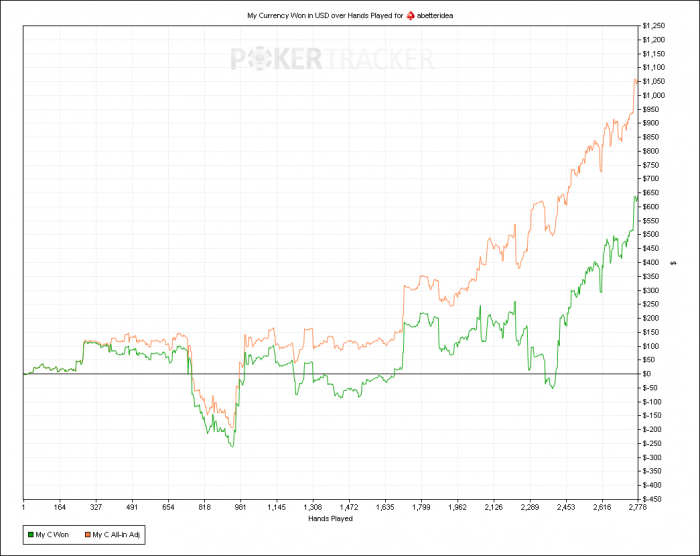Click the 'Hands Played' axis label
Viewport: 700px width, 556px height.
point(330,518)
